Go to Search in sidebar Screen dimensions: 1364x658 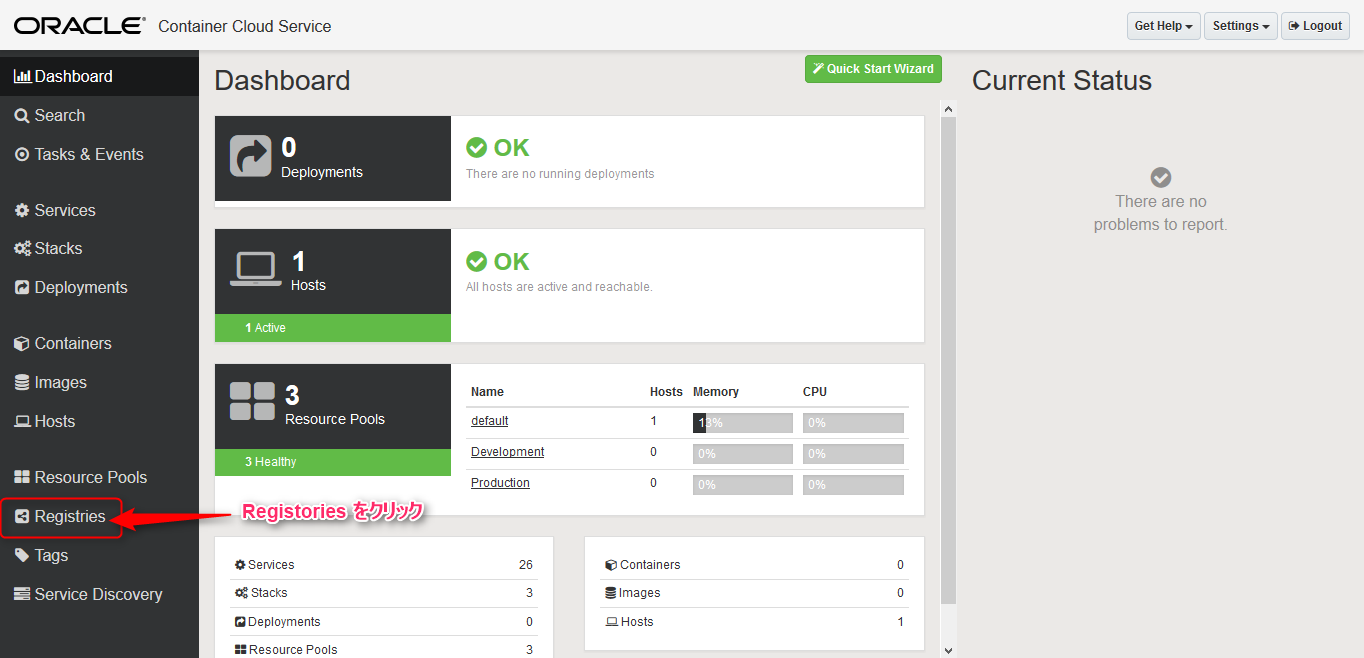pyautogui.click(x=99, y=116)
